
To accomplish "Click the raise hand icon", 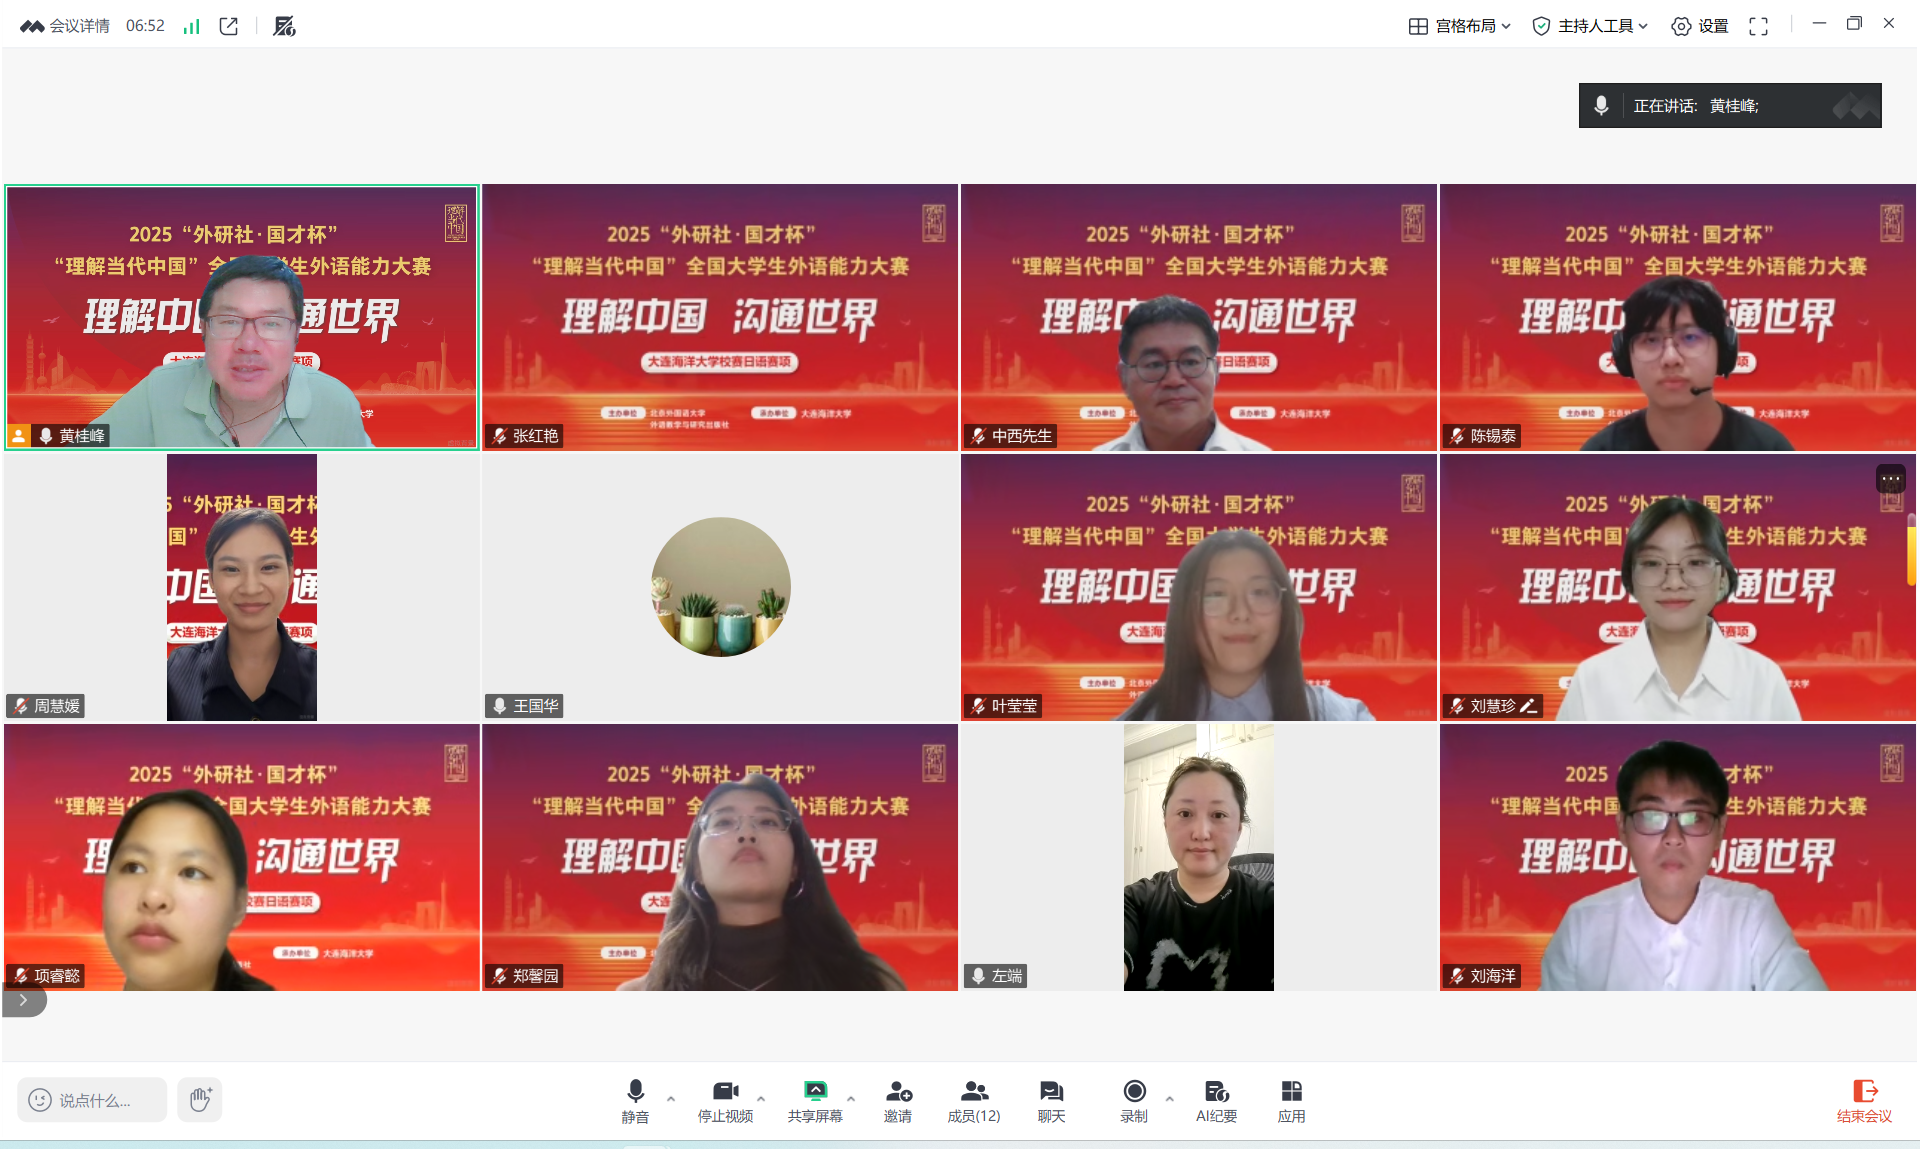I will pyautogui.click(x=200, y=1099).
